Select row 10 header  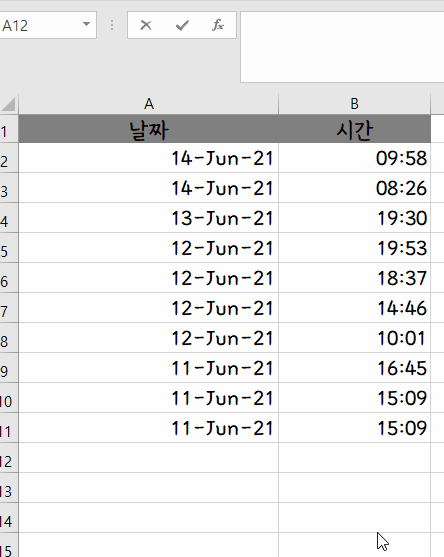point(9,398)
